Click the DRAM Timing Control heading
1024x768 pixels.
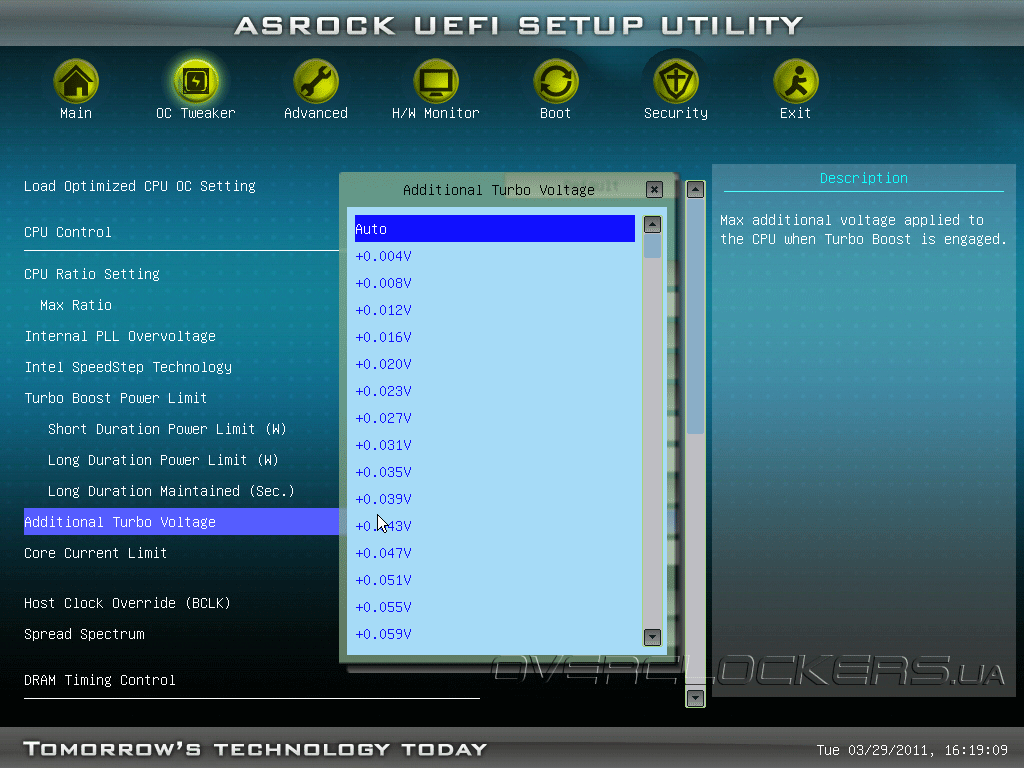pyautogui.click(x=100, y=680)
